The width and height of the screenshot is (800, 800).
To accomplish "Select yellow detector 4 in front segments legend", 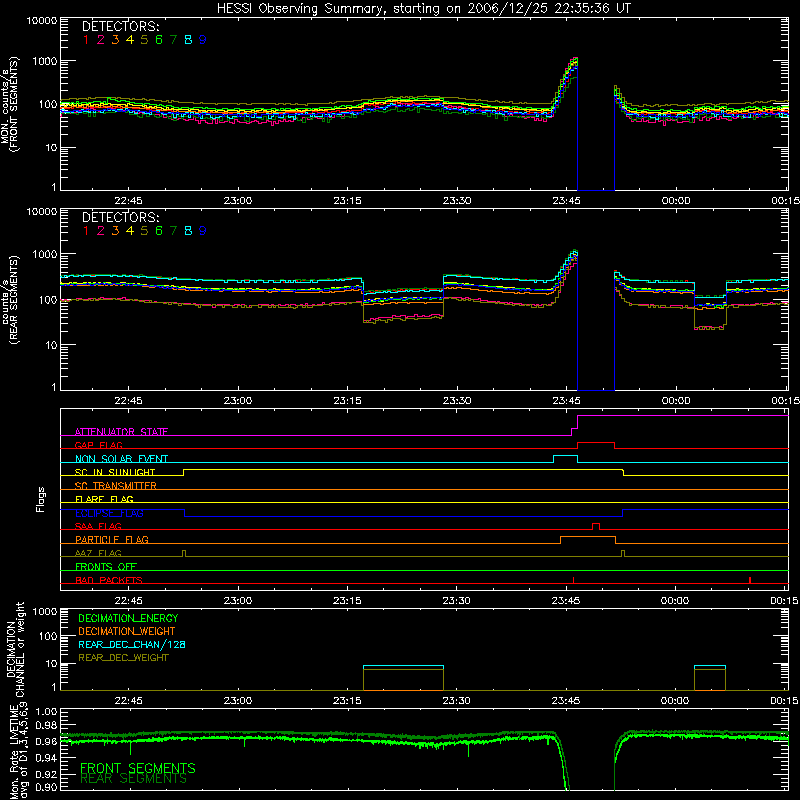I will tap(130, 40).
